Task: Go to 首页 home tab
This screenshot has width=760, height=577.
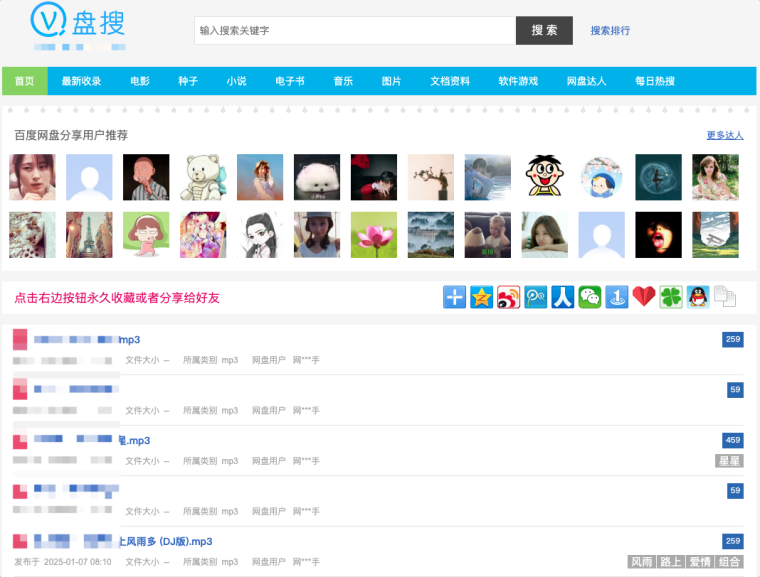Action: point(25,81)
